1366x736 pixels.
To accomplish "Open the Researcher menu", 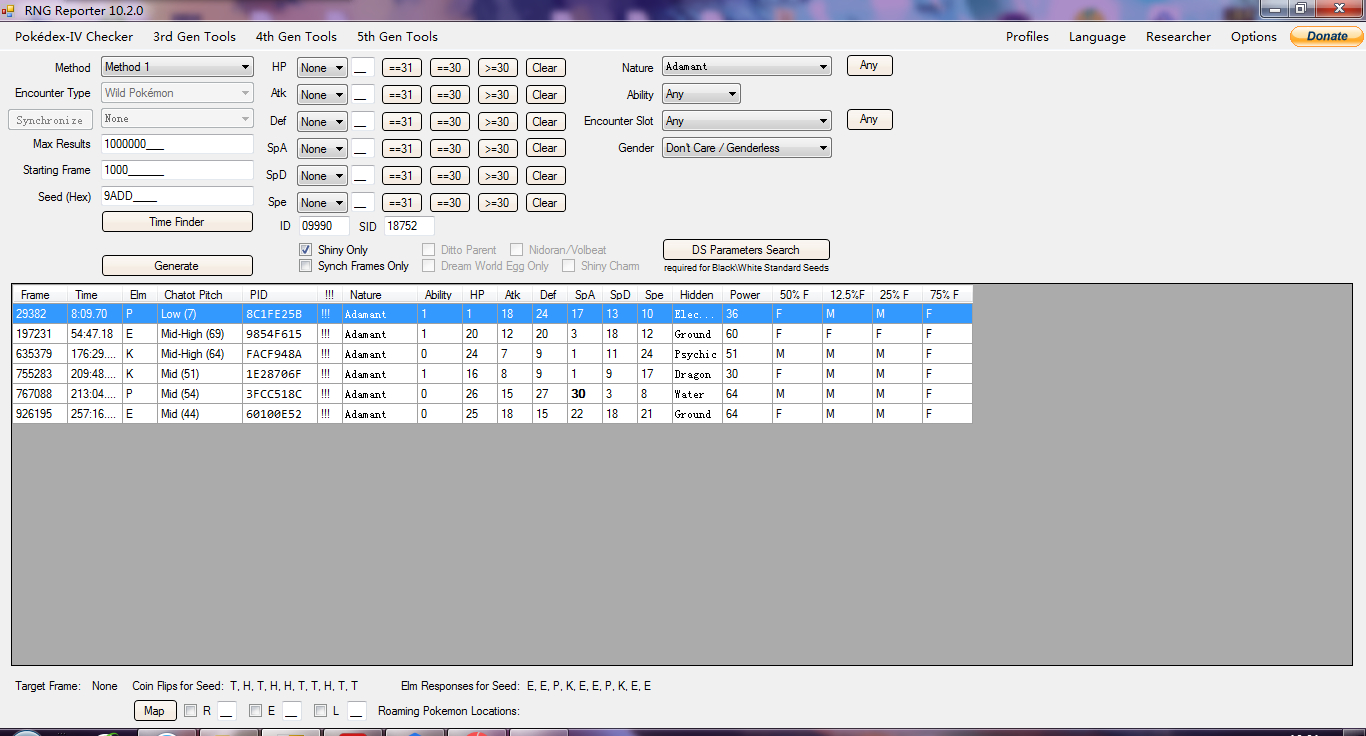I will pyautogui.click(x=1178, y=37).
